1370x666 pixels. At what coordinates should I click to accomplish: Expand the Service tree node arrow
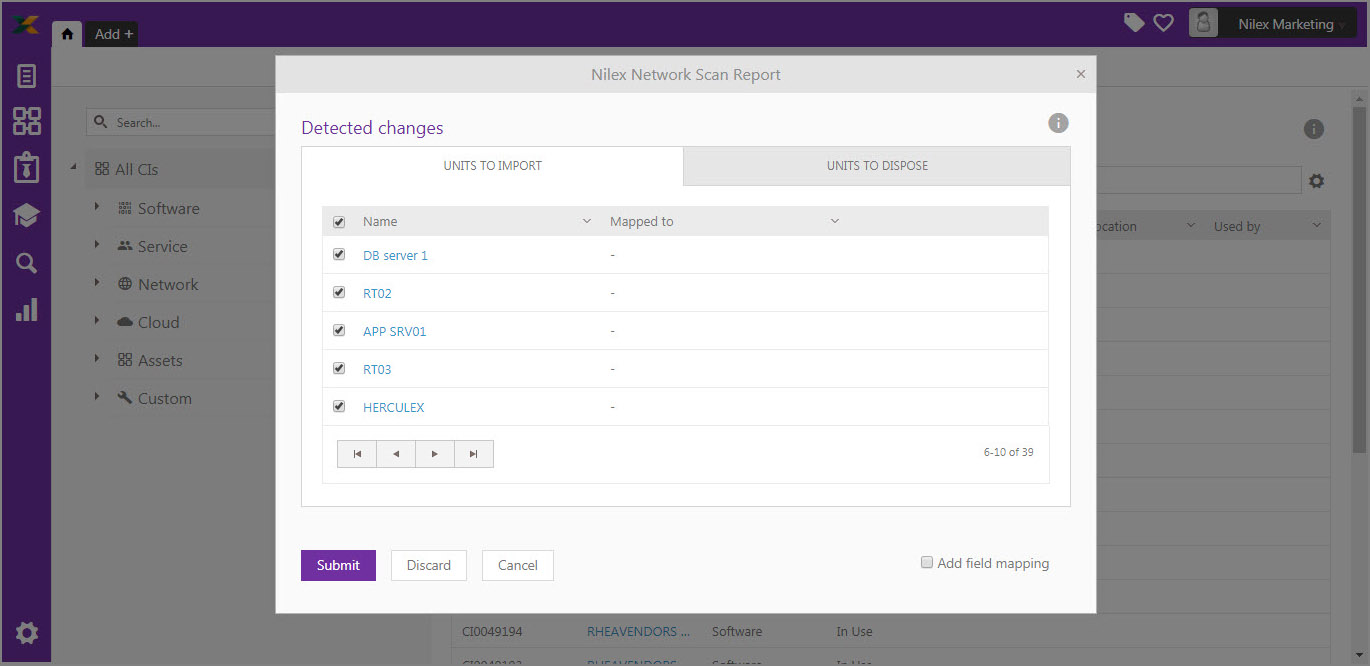97,245
